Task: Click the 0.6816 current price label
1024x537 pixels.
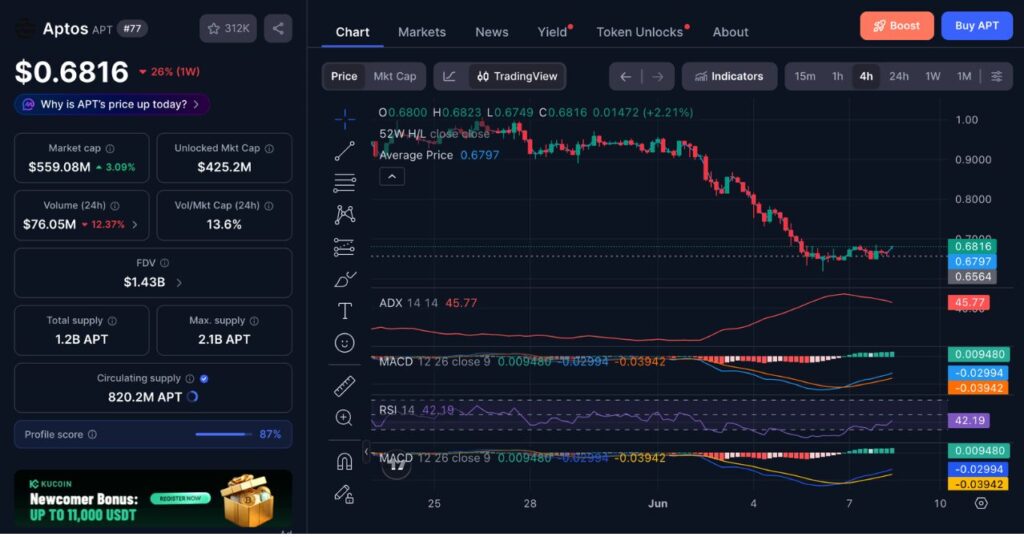Action: point(972,246)
